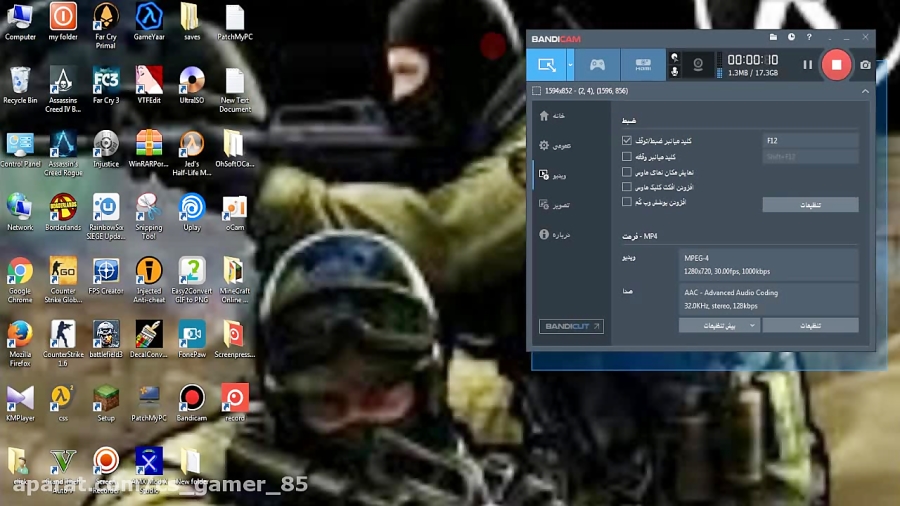Screen dimensions: 900x506
Task: Open the ویدیو (Video) tab
Action: [x=552, y=176]
